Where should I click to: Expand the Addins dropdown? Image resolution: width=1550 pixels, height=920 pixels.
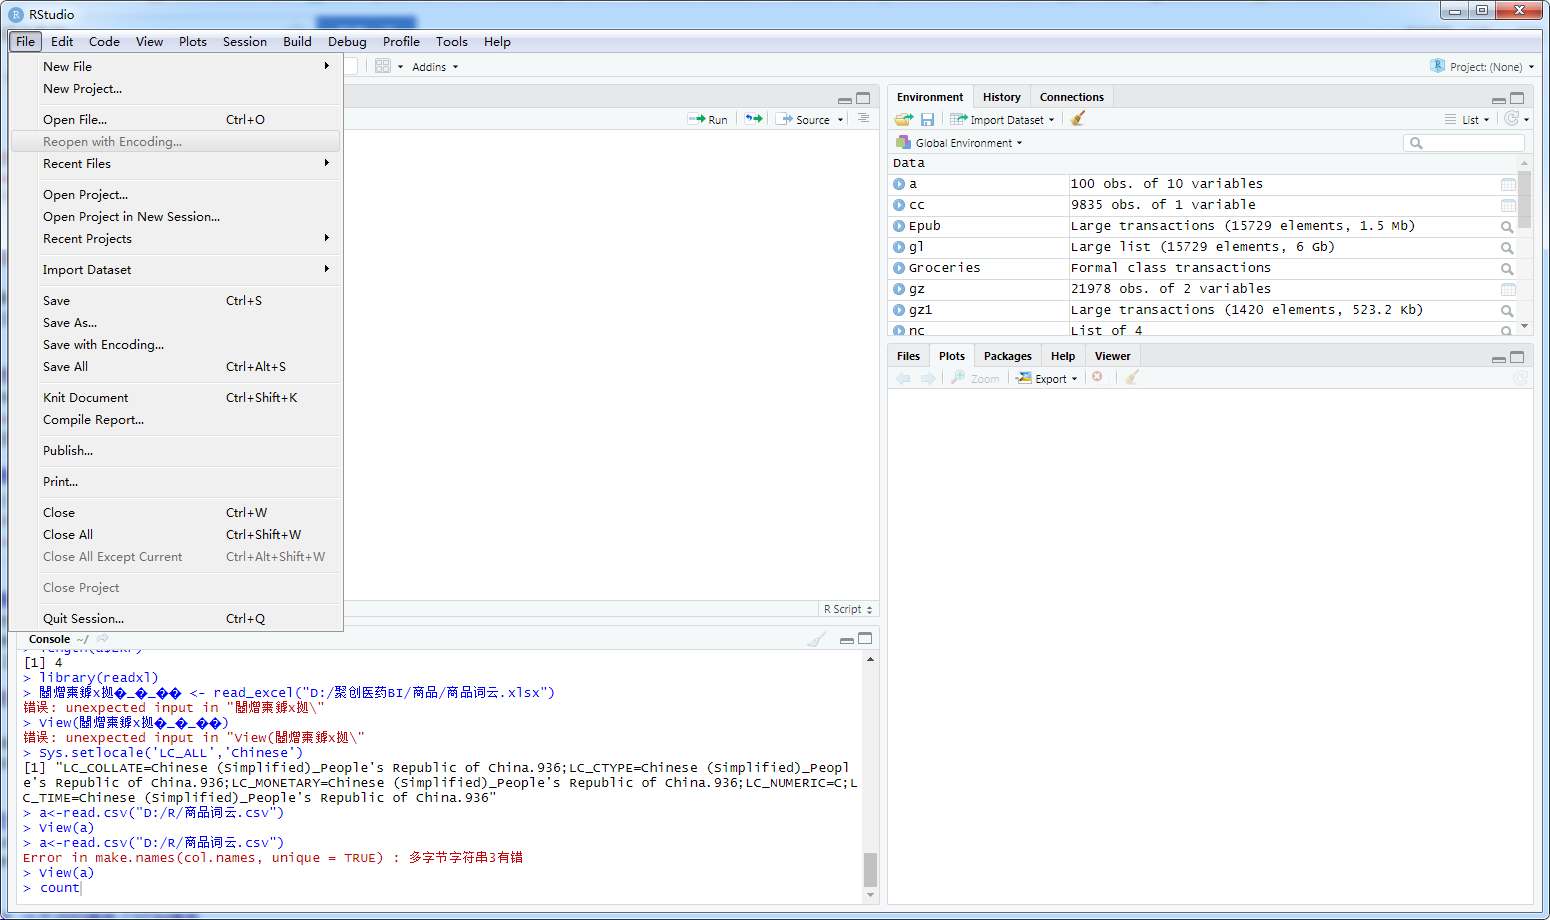click(434, 67)
